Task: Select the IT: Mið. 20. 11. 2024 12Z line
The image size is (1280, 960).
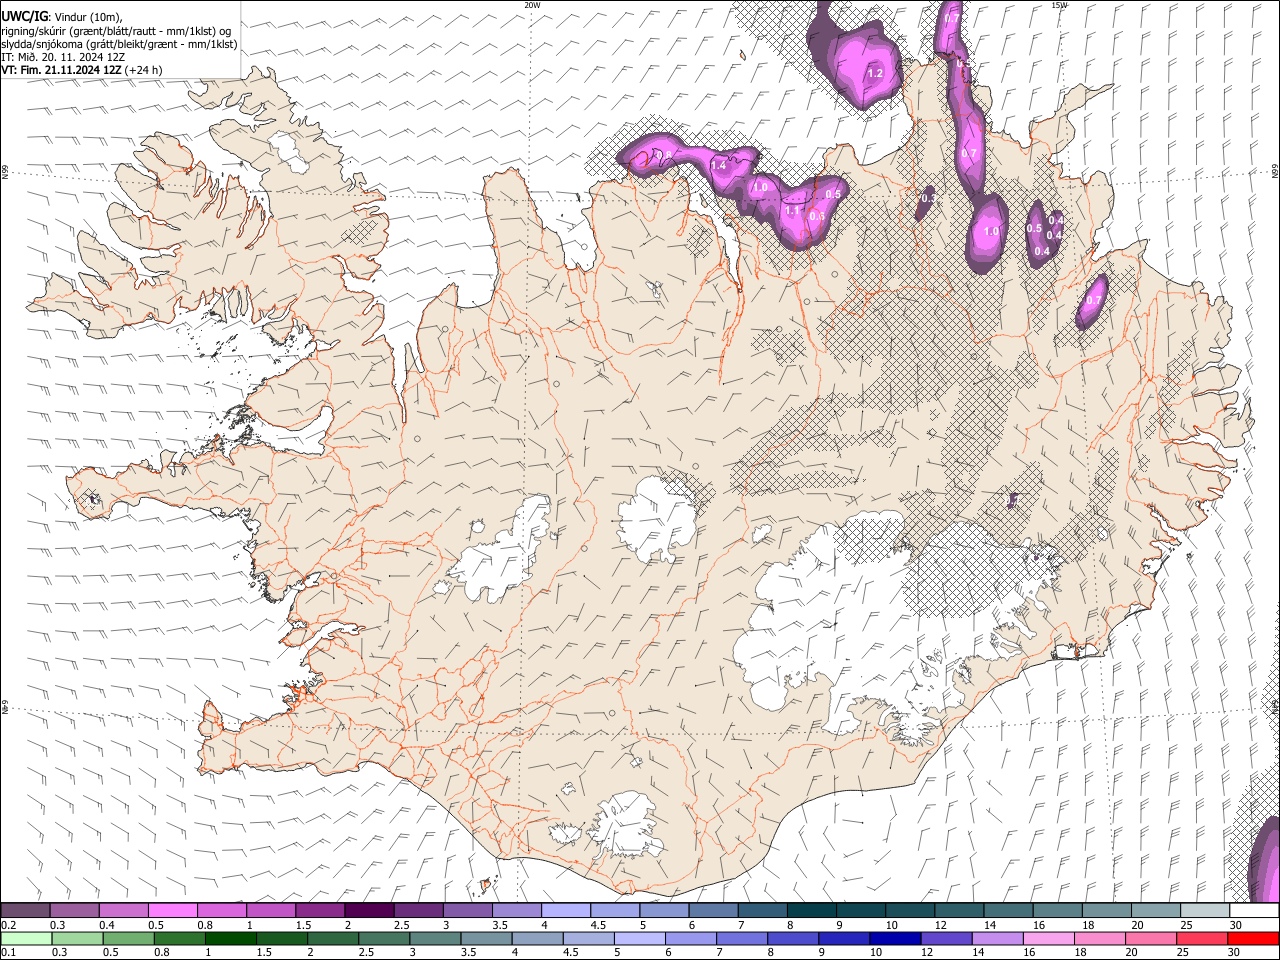Action: point(63,57)
